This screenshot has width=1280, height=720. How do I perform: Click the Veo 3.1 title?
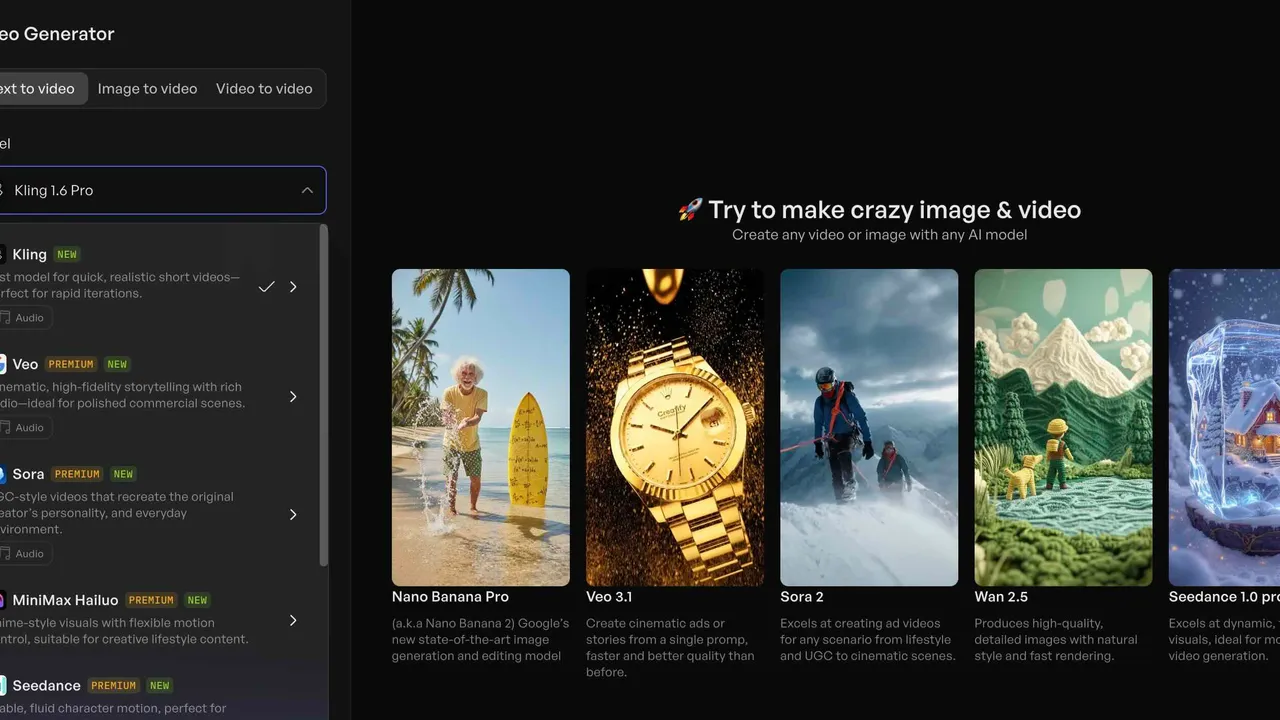(609, 597)
